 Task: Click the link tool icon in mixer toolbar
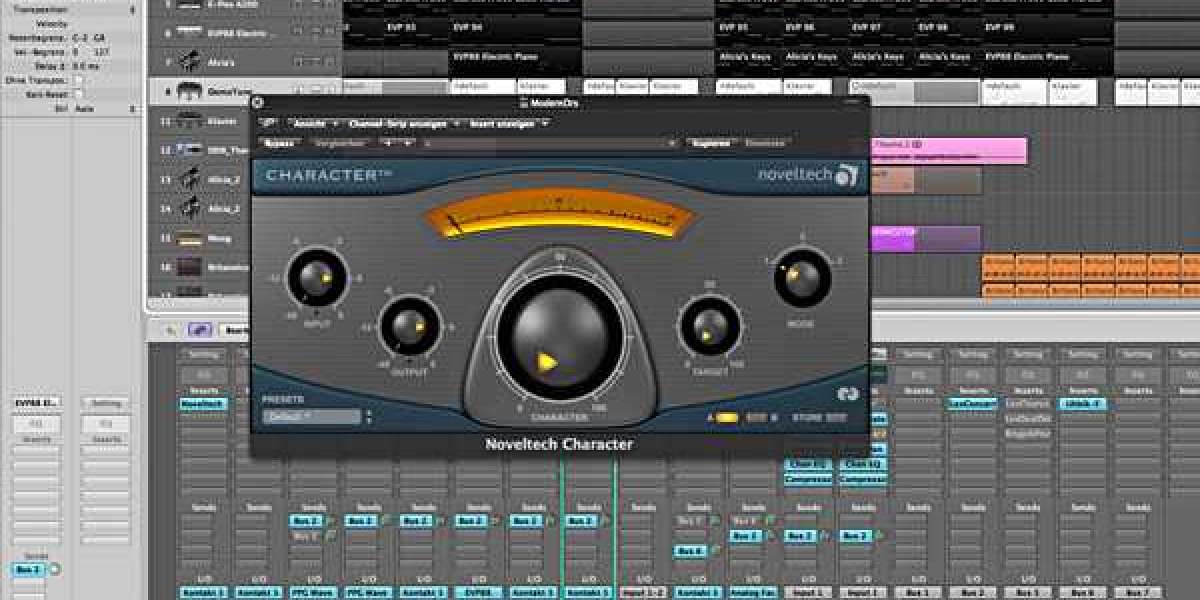pos(199,329)
